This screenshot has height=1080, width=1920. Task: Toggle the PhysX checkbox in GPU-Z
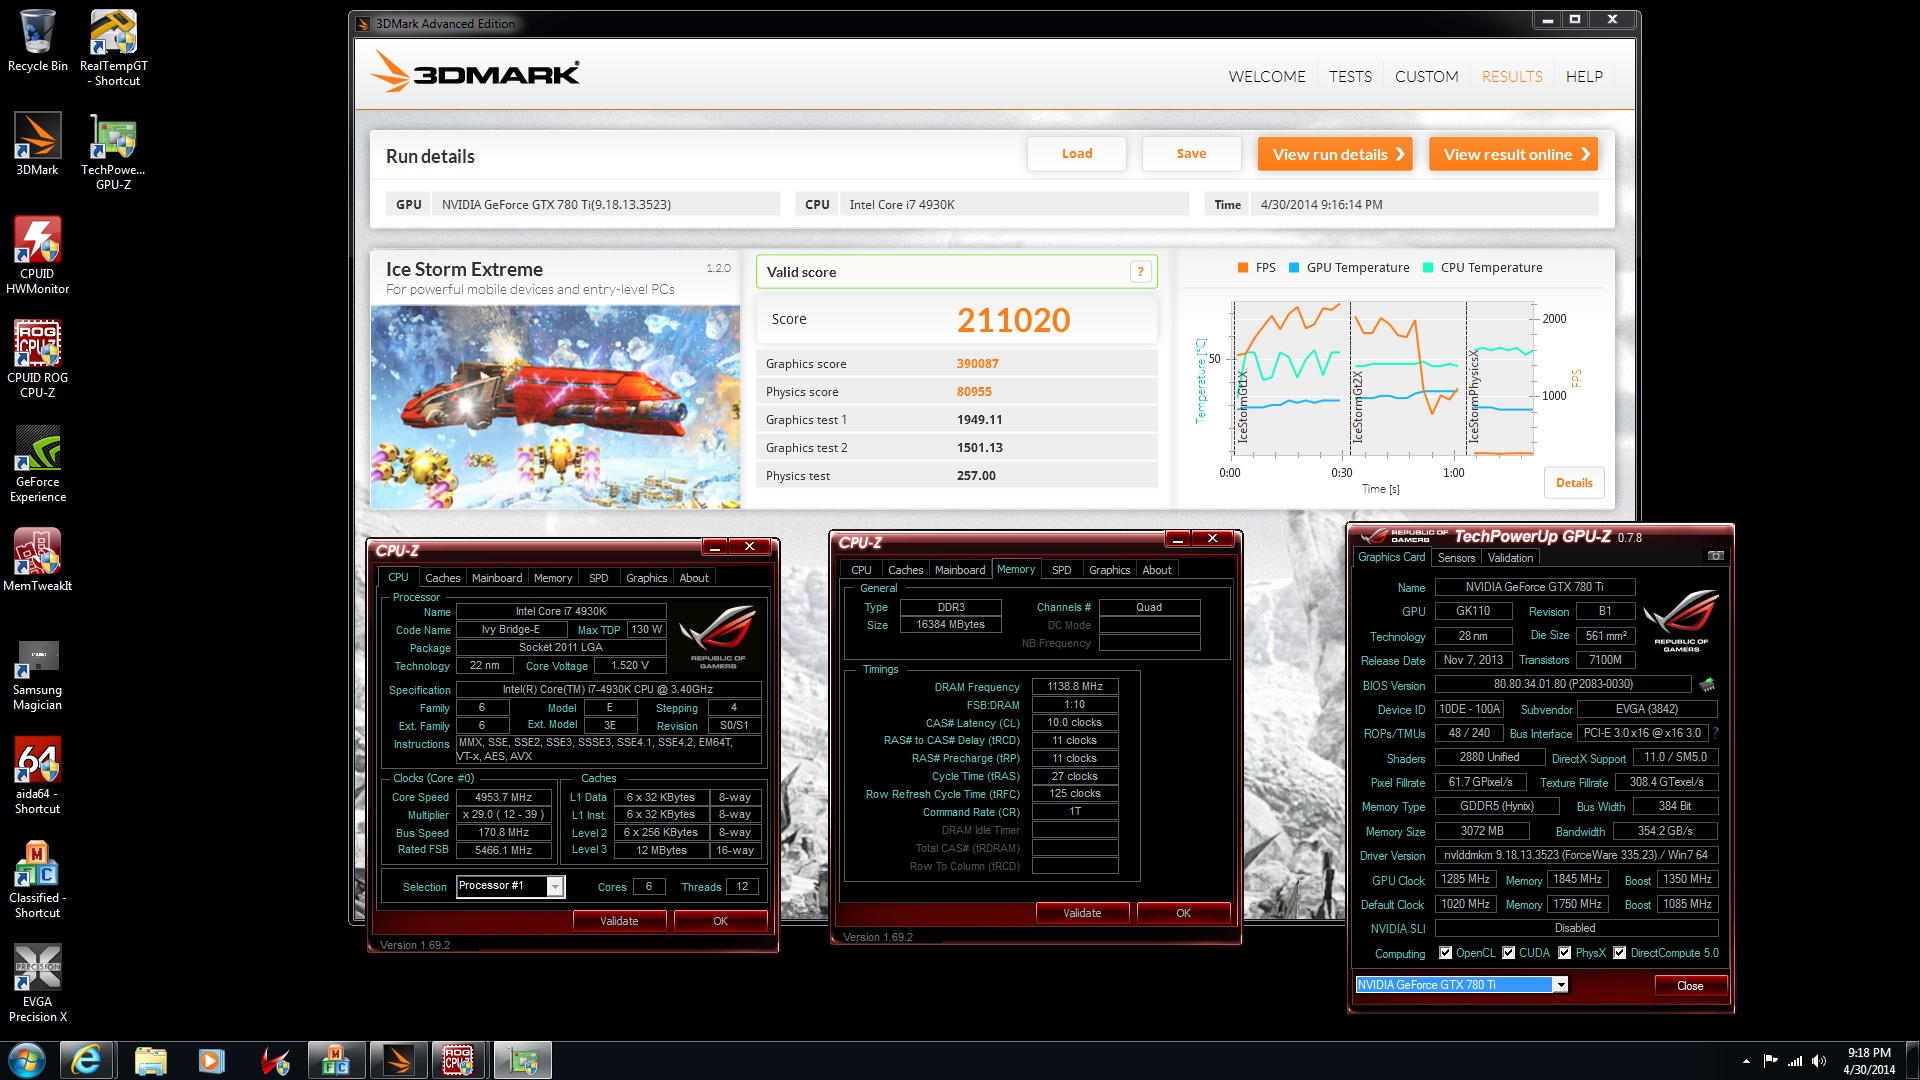click(x=1564, y=953)
